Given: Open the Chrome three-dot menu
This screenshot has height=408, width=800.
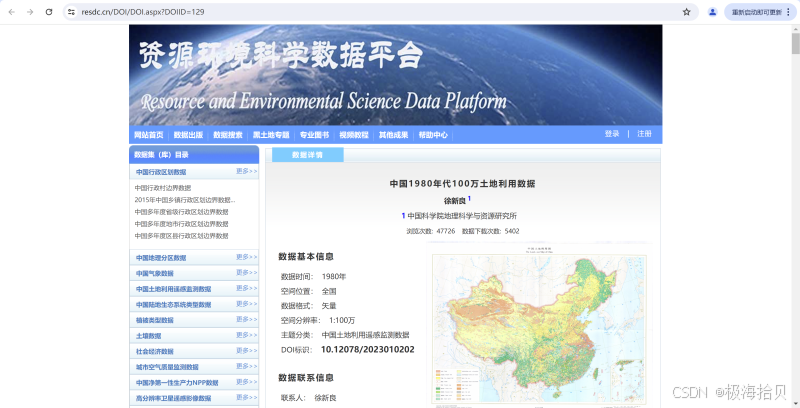Looking at the screenshot, I should click(789, 12).
